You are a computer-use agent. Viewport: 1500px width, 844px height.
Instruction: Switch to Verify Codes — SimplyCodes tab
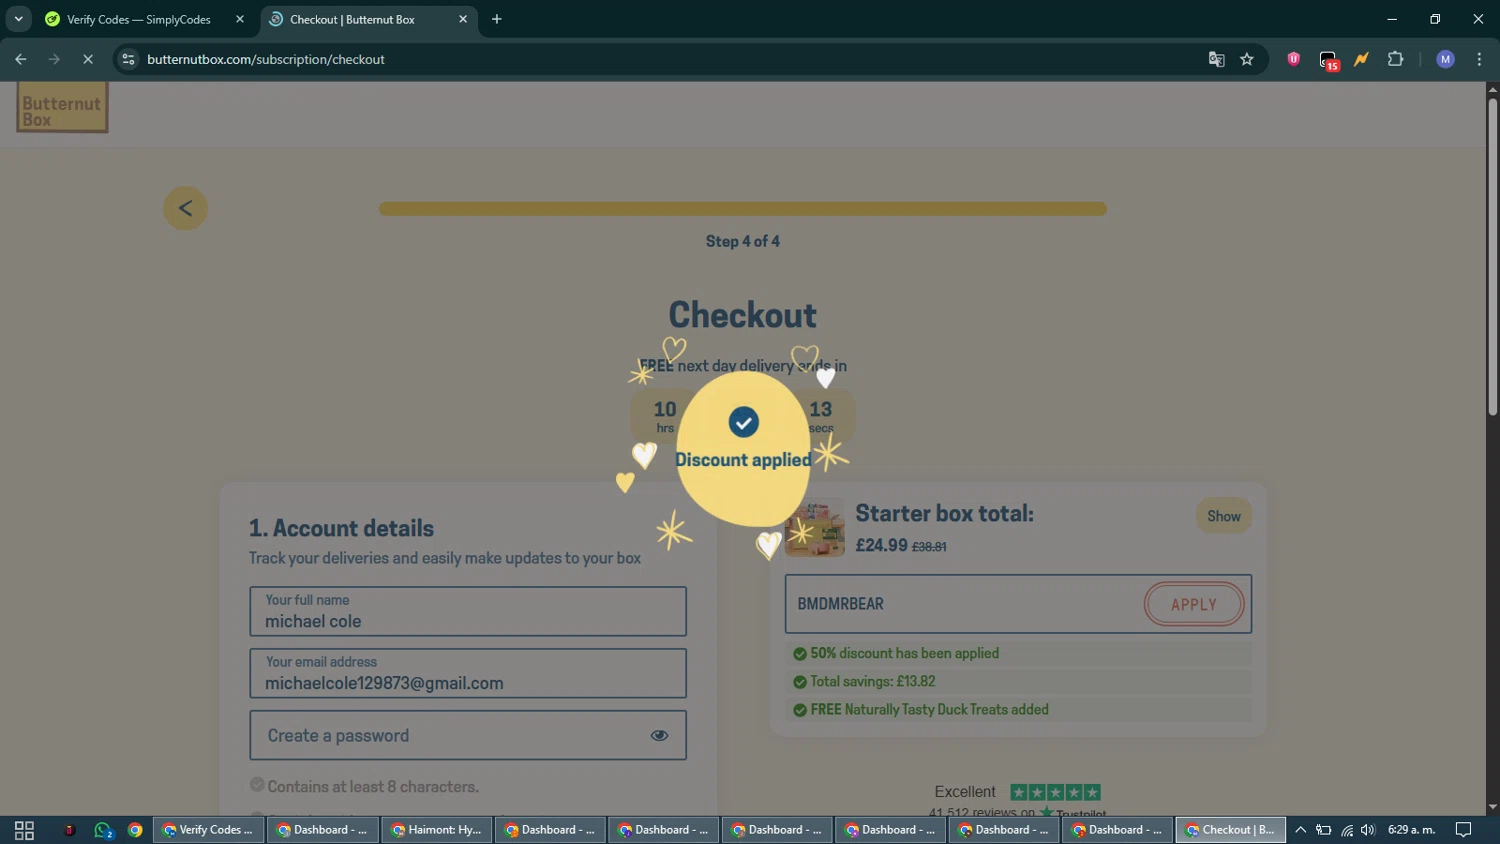[139, 19]
